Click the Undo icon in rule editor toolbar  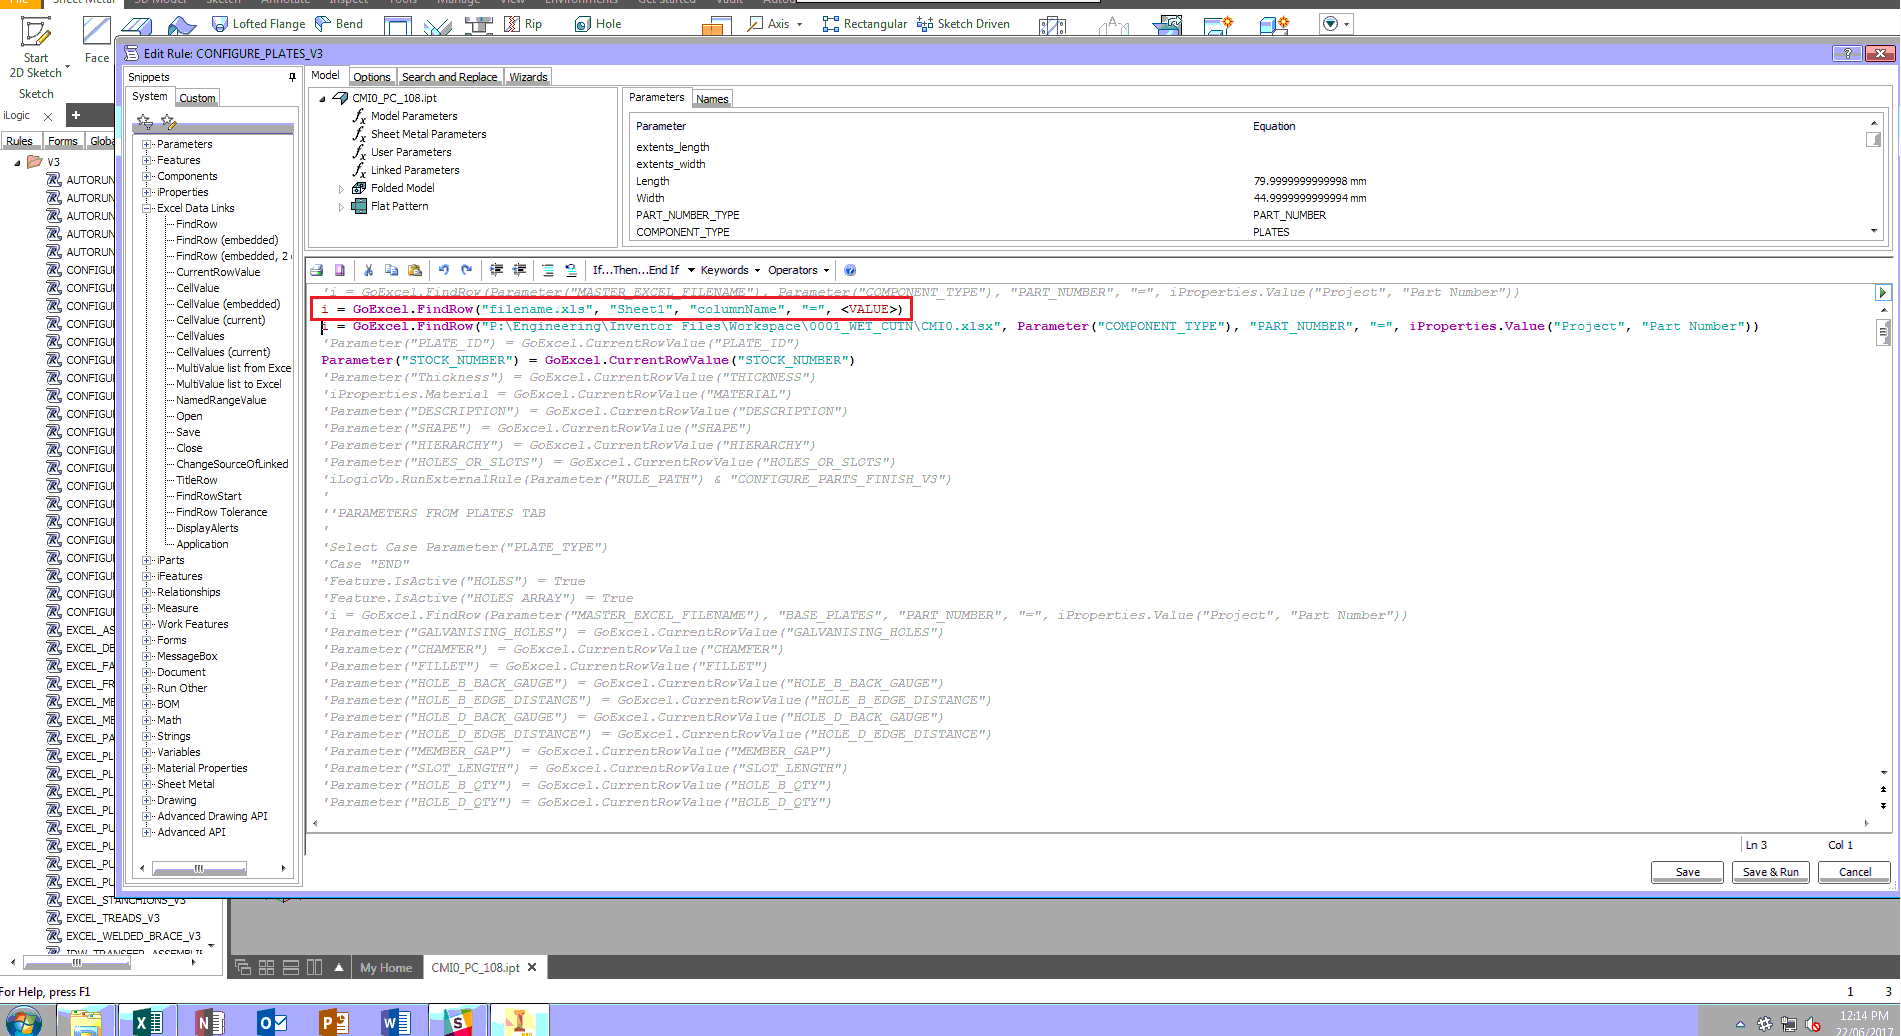[444, 270]
